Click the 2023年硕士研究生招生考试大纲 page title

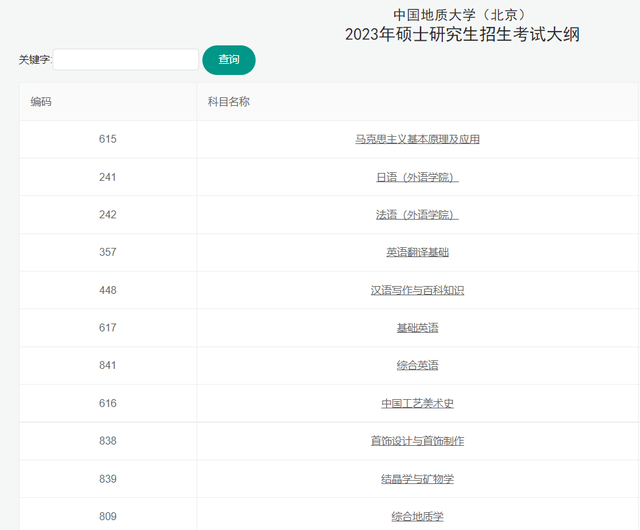tap(462, 34)
